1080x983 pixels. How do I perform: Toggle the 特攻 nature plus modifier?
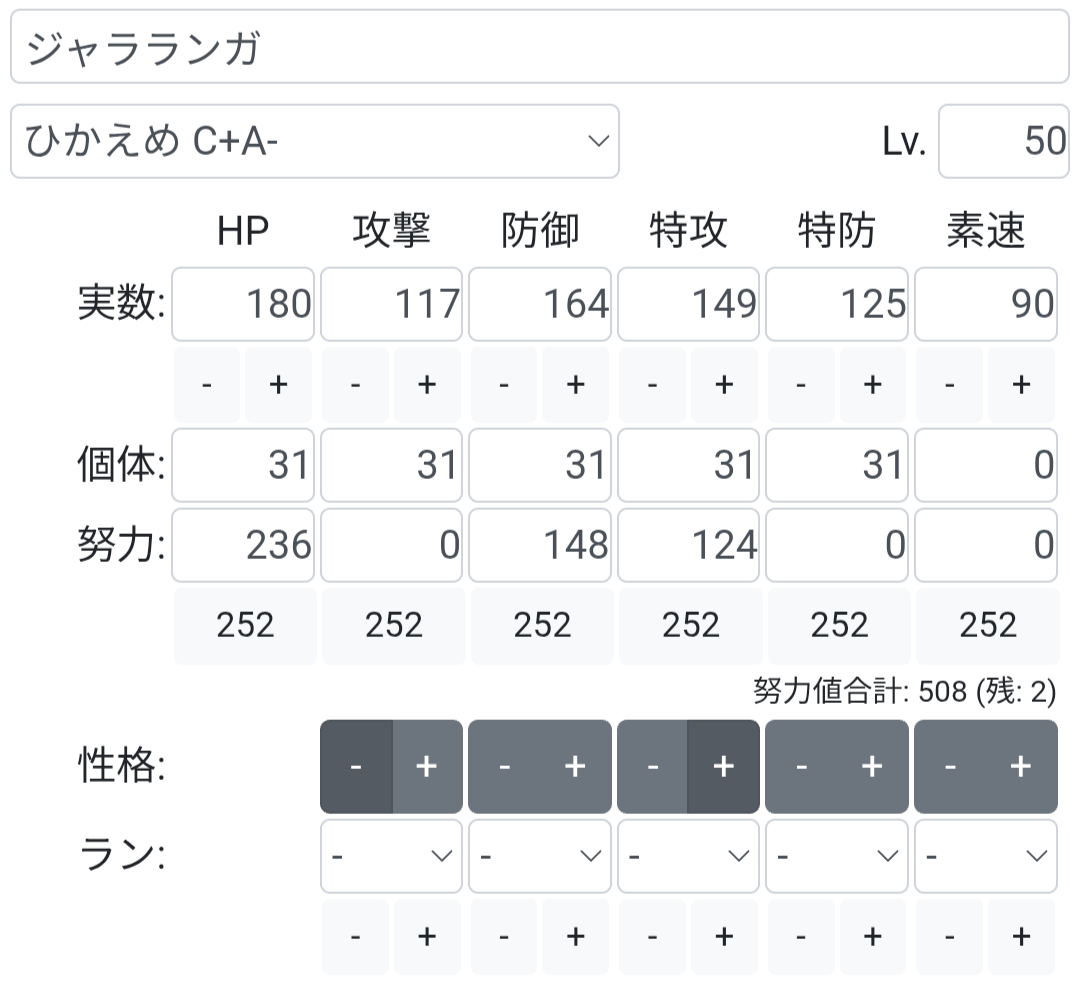click(x=723, y=767)
